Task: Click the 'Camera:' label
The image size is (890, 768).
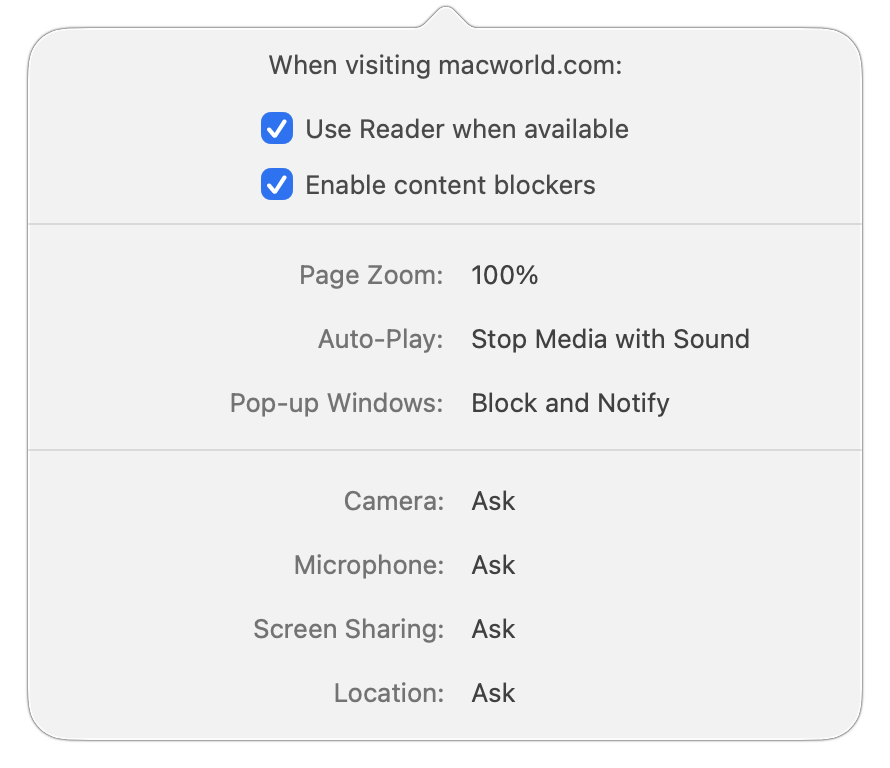Action: [394, 501]
